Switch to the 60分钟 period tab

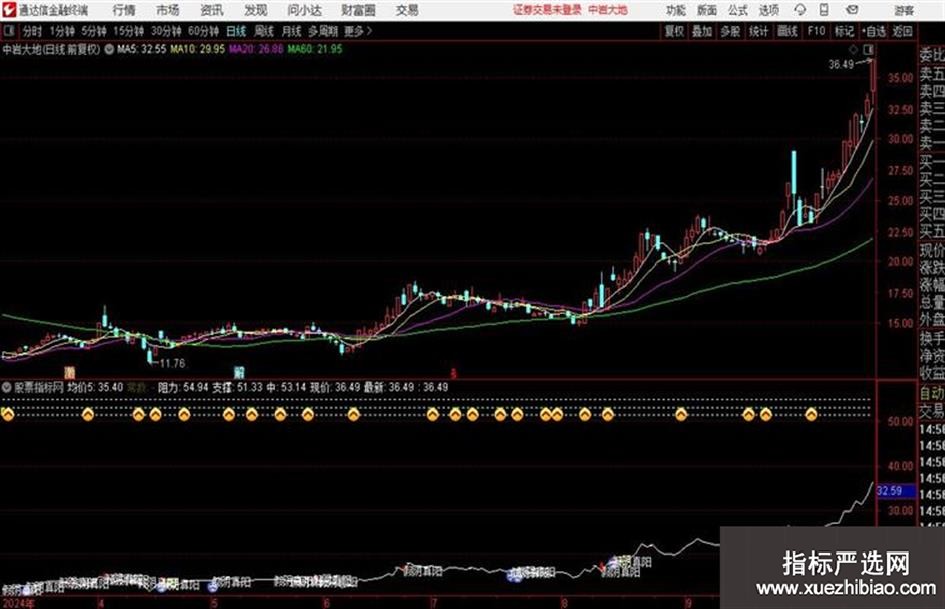coord(203,31)
